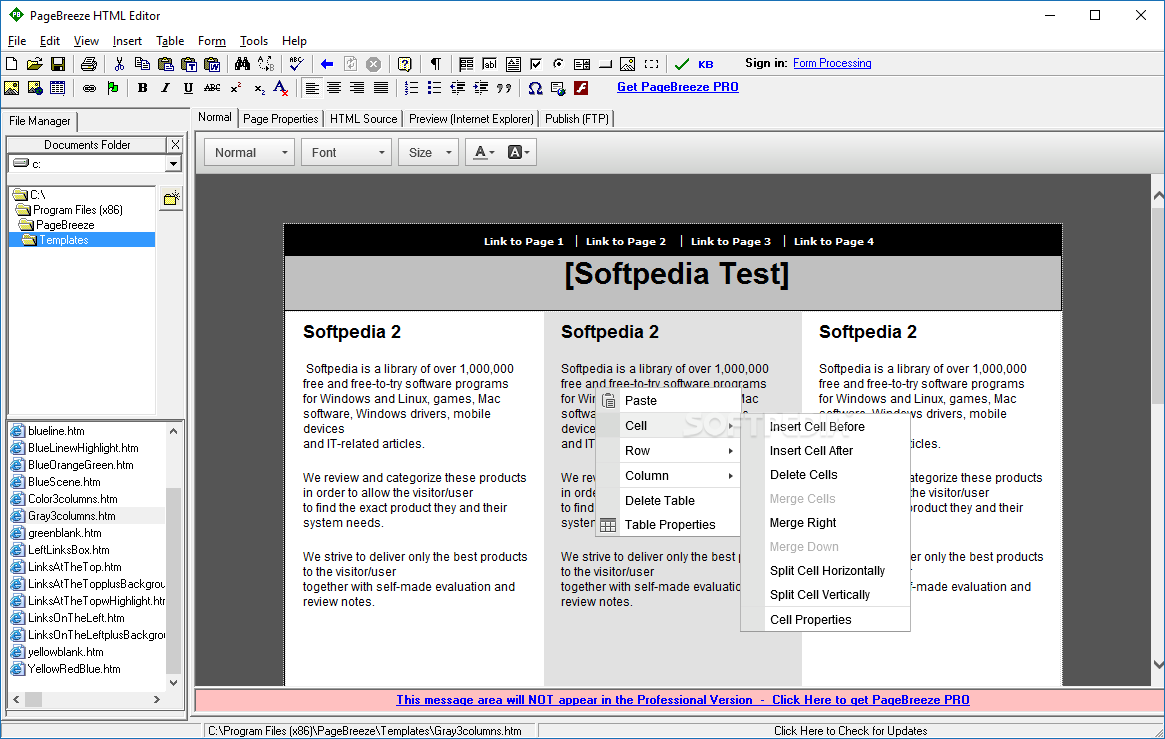Apply bold with the B icon

pos(143,88)
